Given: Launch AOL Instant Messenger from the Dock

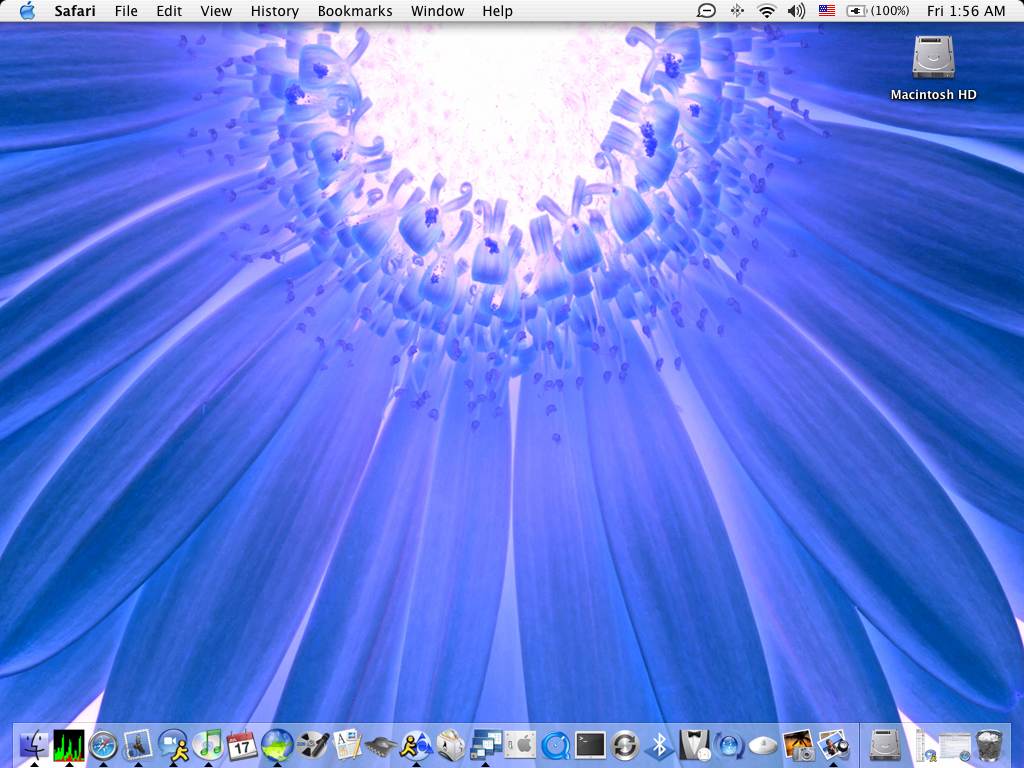Looking at the screenshot, I should point(416,744).
